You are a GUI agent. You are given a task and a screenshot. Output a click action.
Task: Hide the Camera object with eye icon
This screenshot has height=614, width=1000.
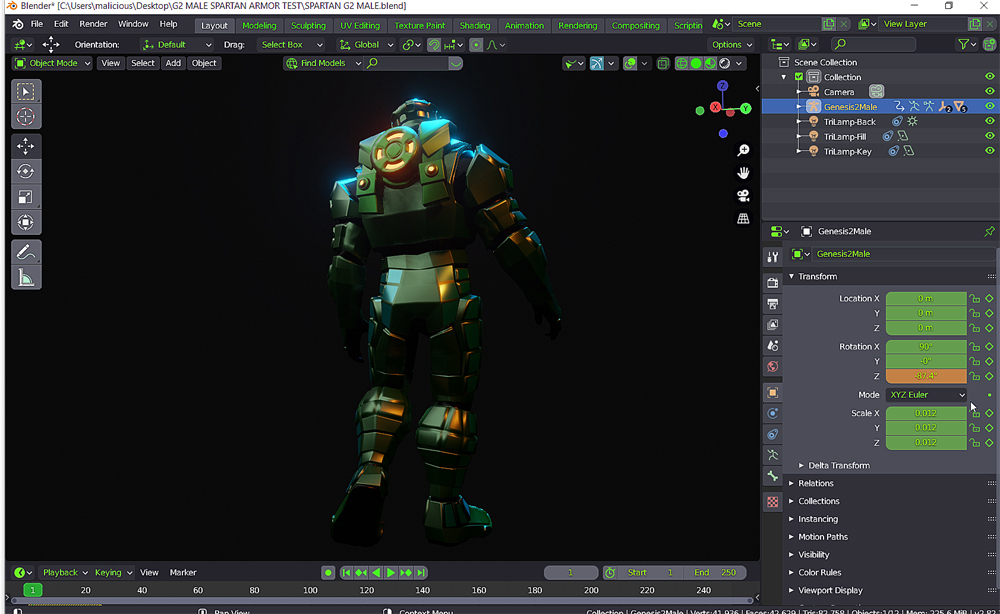[x=989, y=92]
